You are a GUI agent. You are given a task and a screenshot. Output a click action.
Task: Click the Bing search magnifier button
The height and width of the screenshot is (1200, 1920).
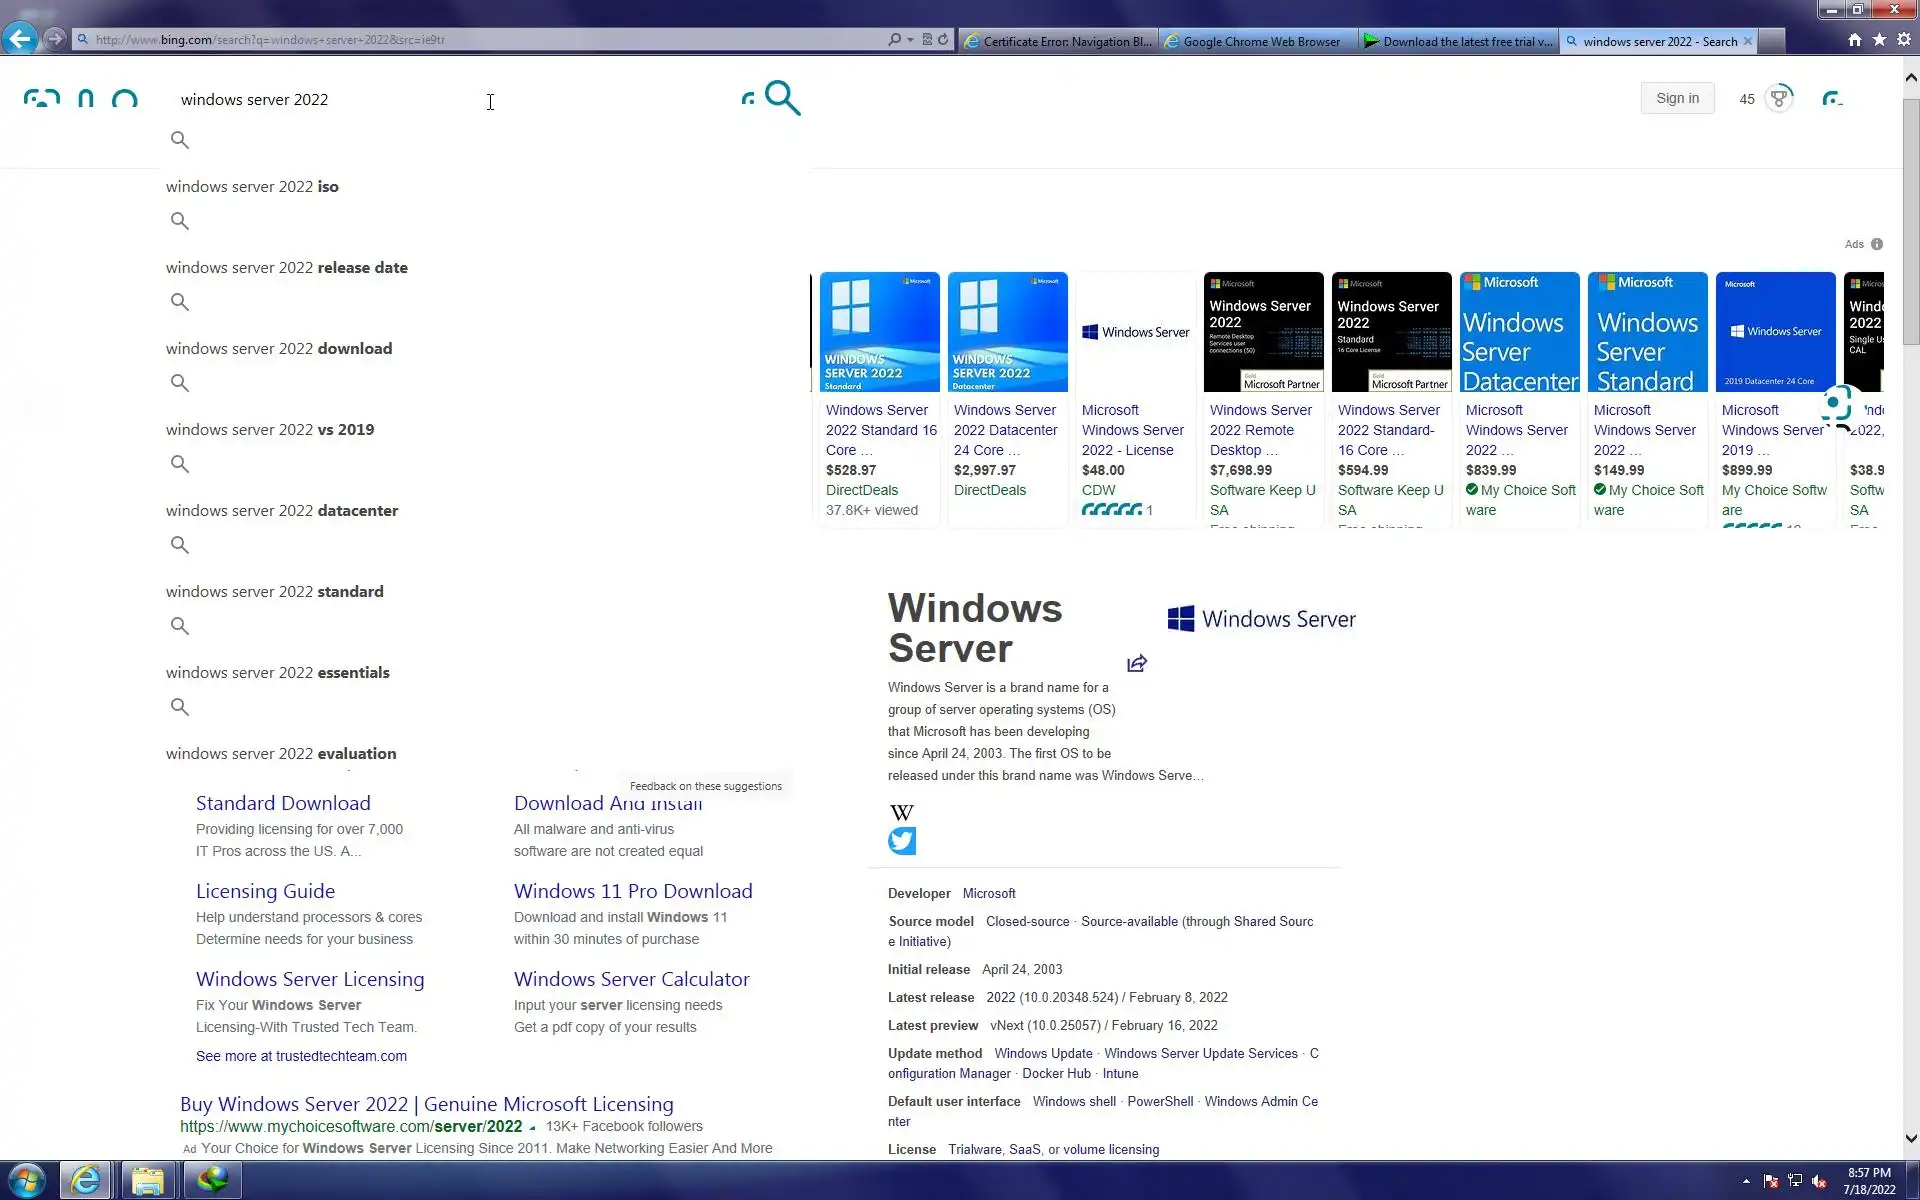782,98
